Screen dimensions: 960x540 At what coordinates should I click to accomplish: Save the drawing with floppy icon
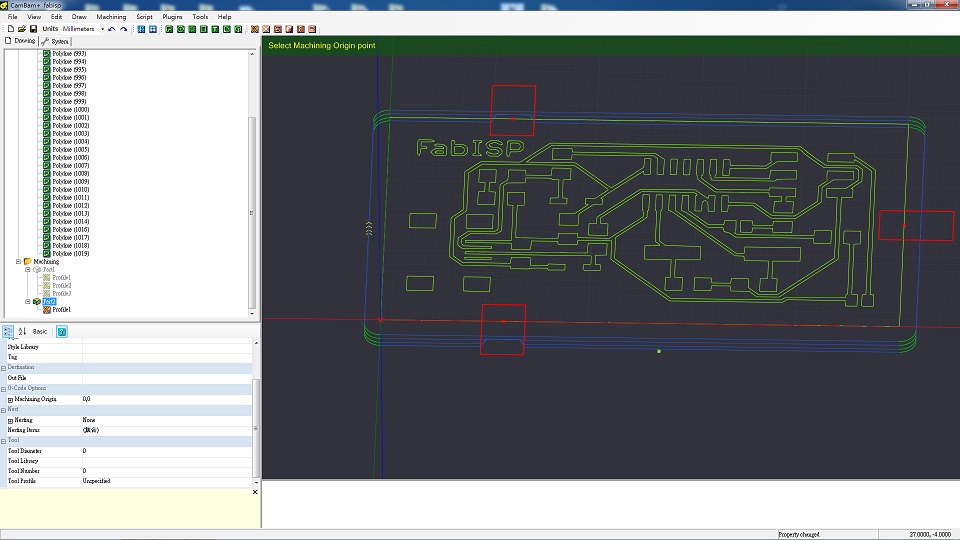point(33,29)
